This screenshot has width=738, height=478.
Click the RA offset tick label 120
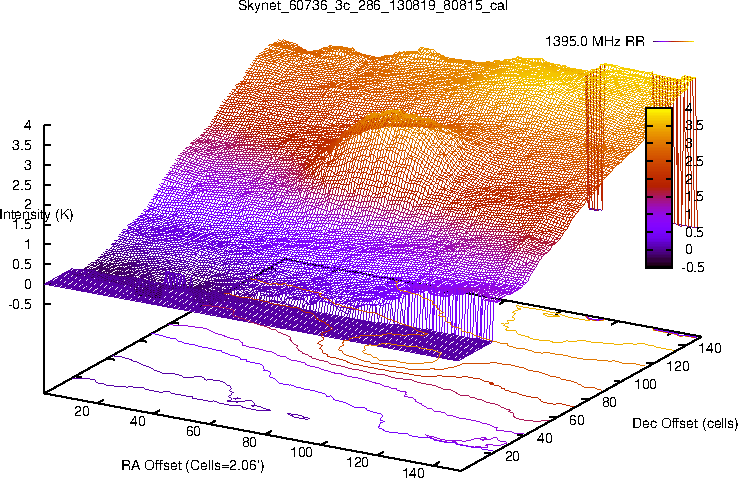(357, 462)
